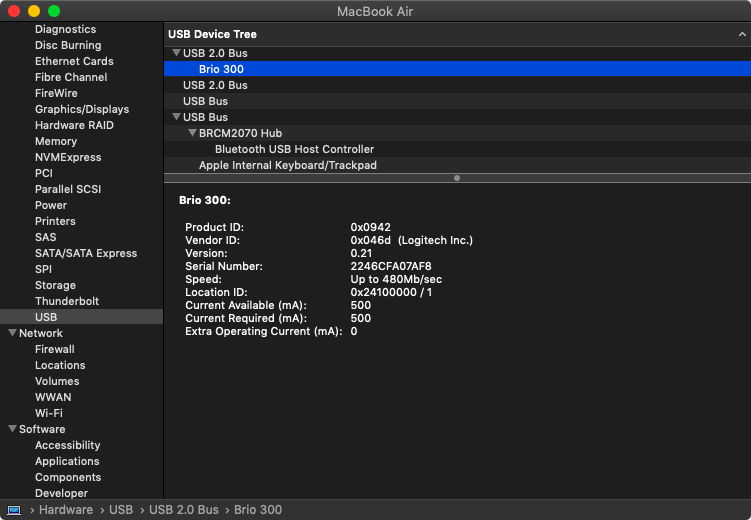The image size is (751, 520).
Task: Click Hardware in the bottom path bar
Action: (x=66, y=510)
